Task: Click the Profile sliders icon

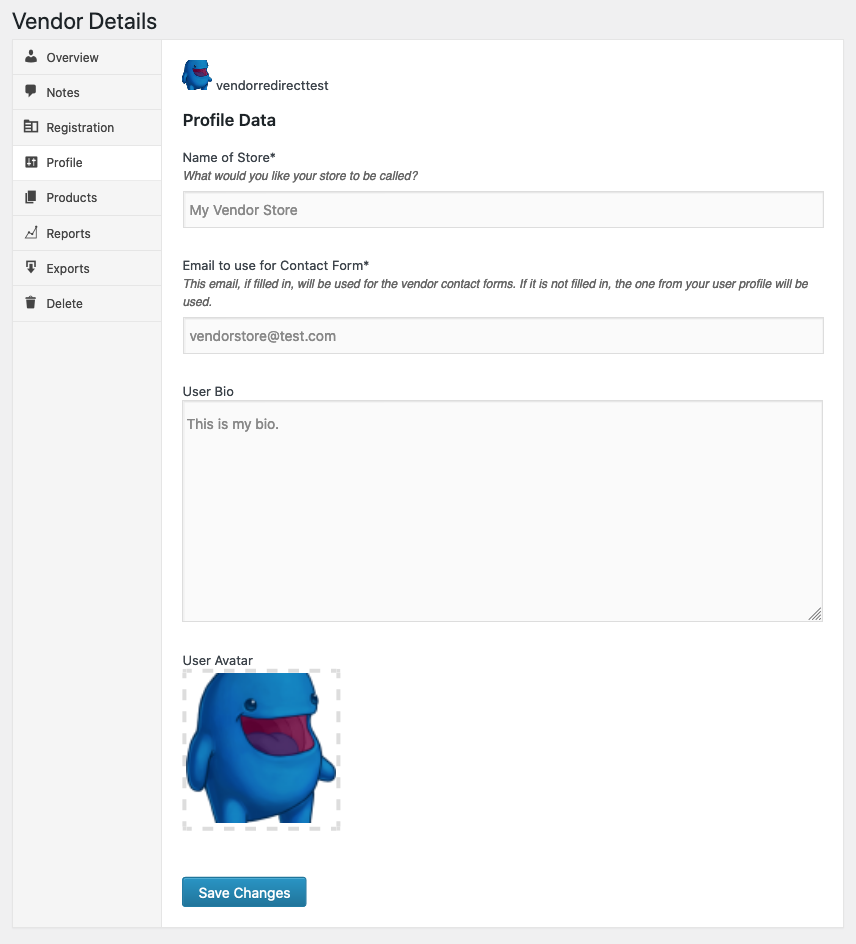Action: (x=31, y=162)
